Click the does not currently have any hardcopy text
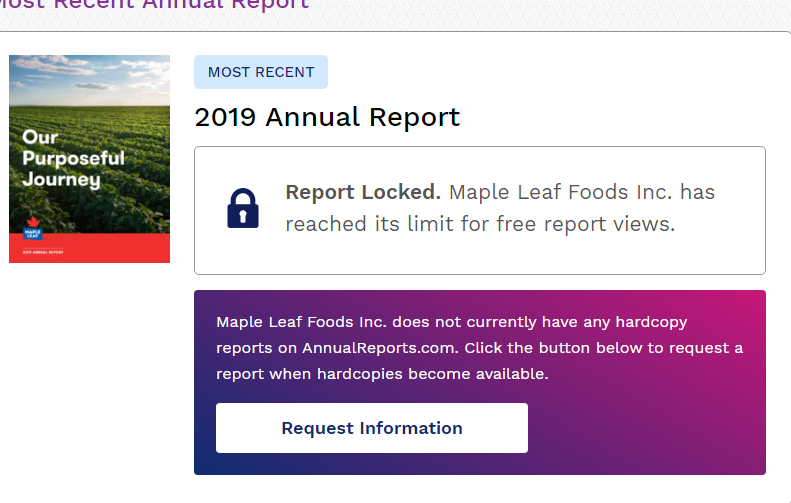This screenshot has height=503, width=791. point(540,322)
